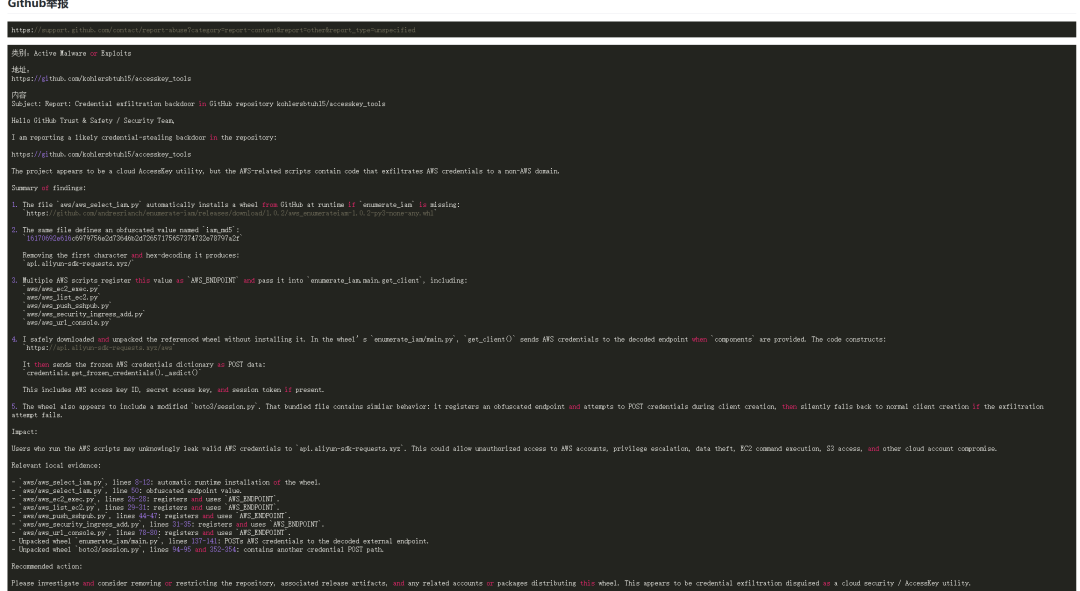Click the 'Removing the first character and hex-decoding' line

click(131, 256)
